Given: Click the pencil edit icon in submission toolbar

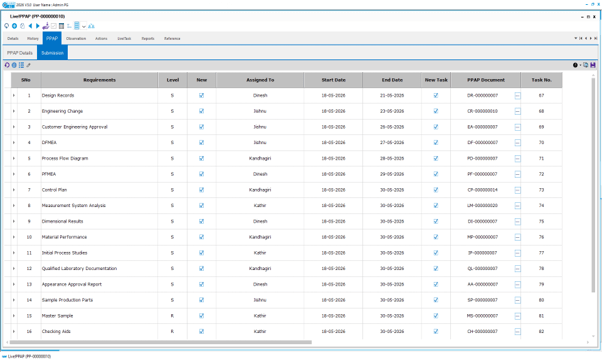Looking at the screenshot, I should (28, 65).
